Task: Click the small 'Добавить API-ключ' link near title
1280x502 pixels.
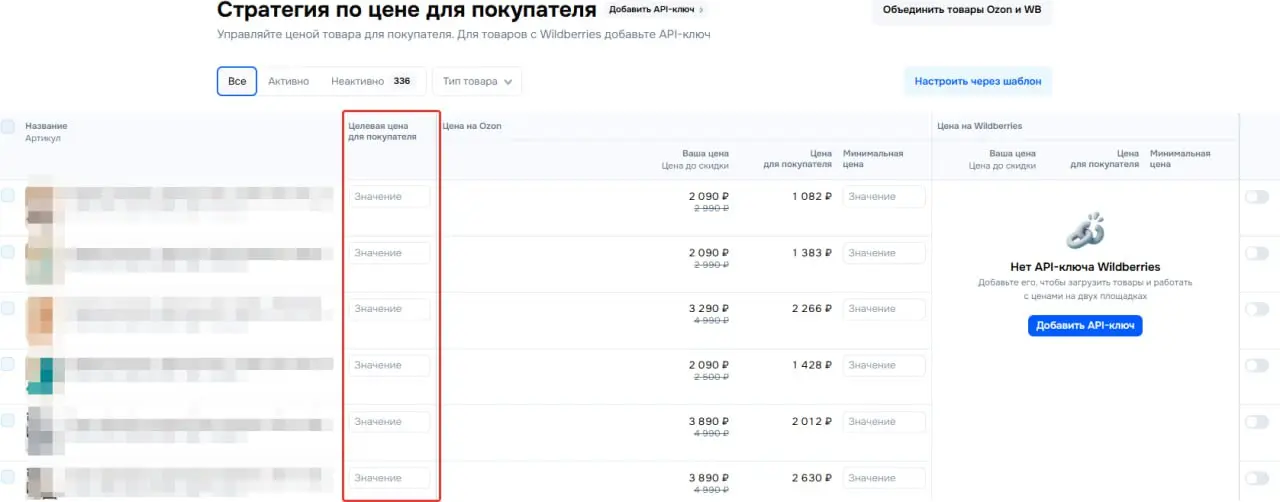Action: tap(656, 10)
